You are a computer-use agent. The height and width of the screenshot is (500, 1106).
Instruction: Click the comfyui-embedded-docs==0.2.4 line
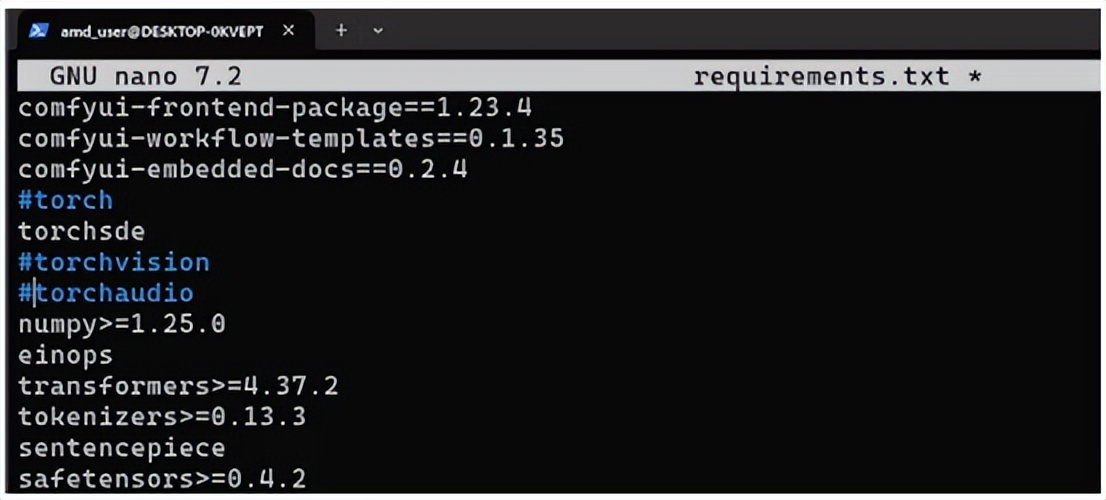click(243, 170)
